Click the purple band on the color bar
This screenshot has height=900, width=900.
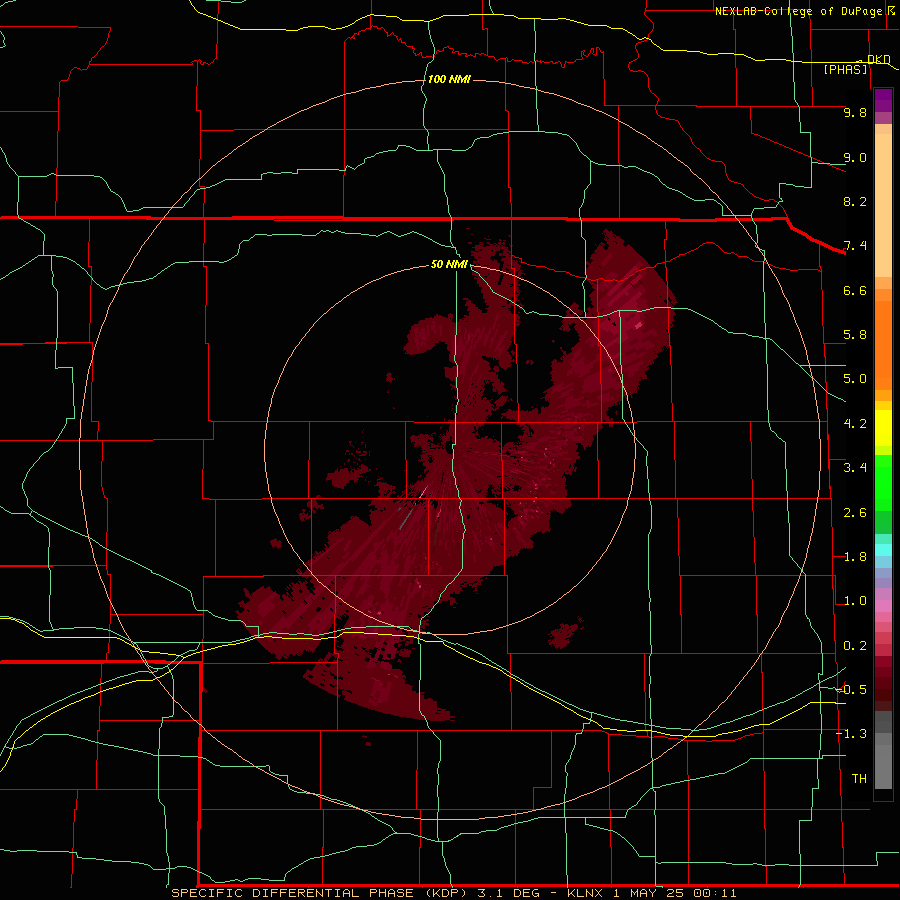[x=883, y=100]
